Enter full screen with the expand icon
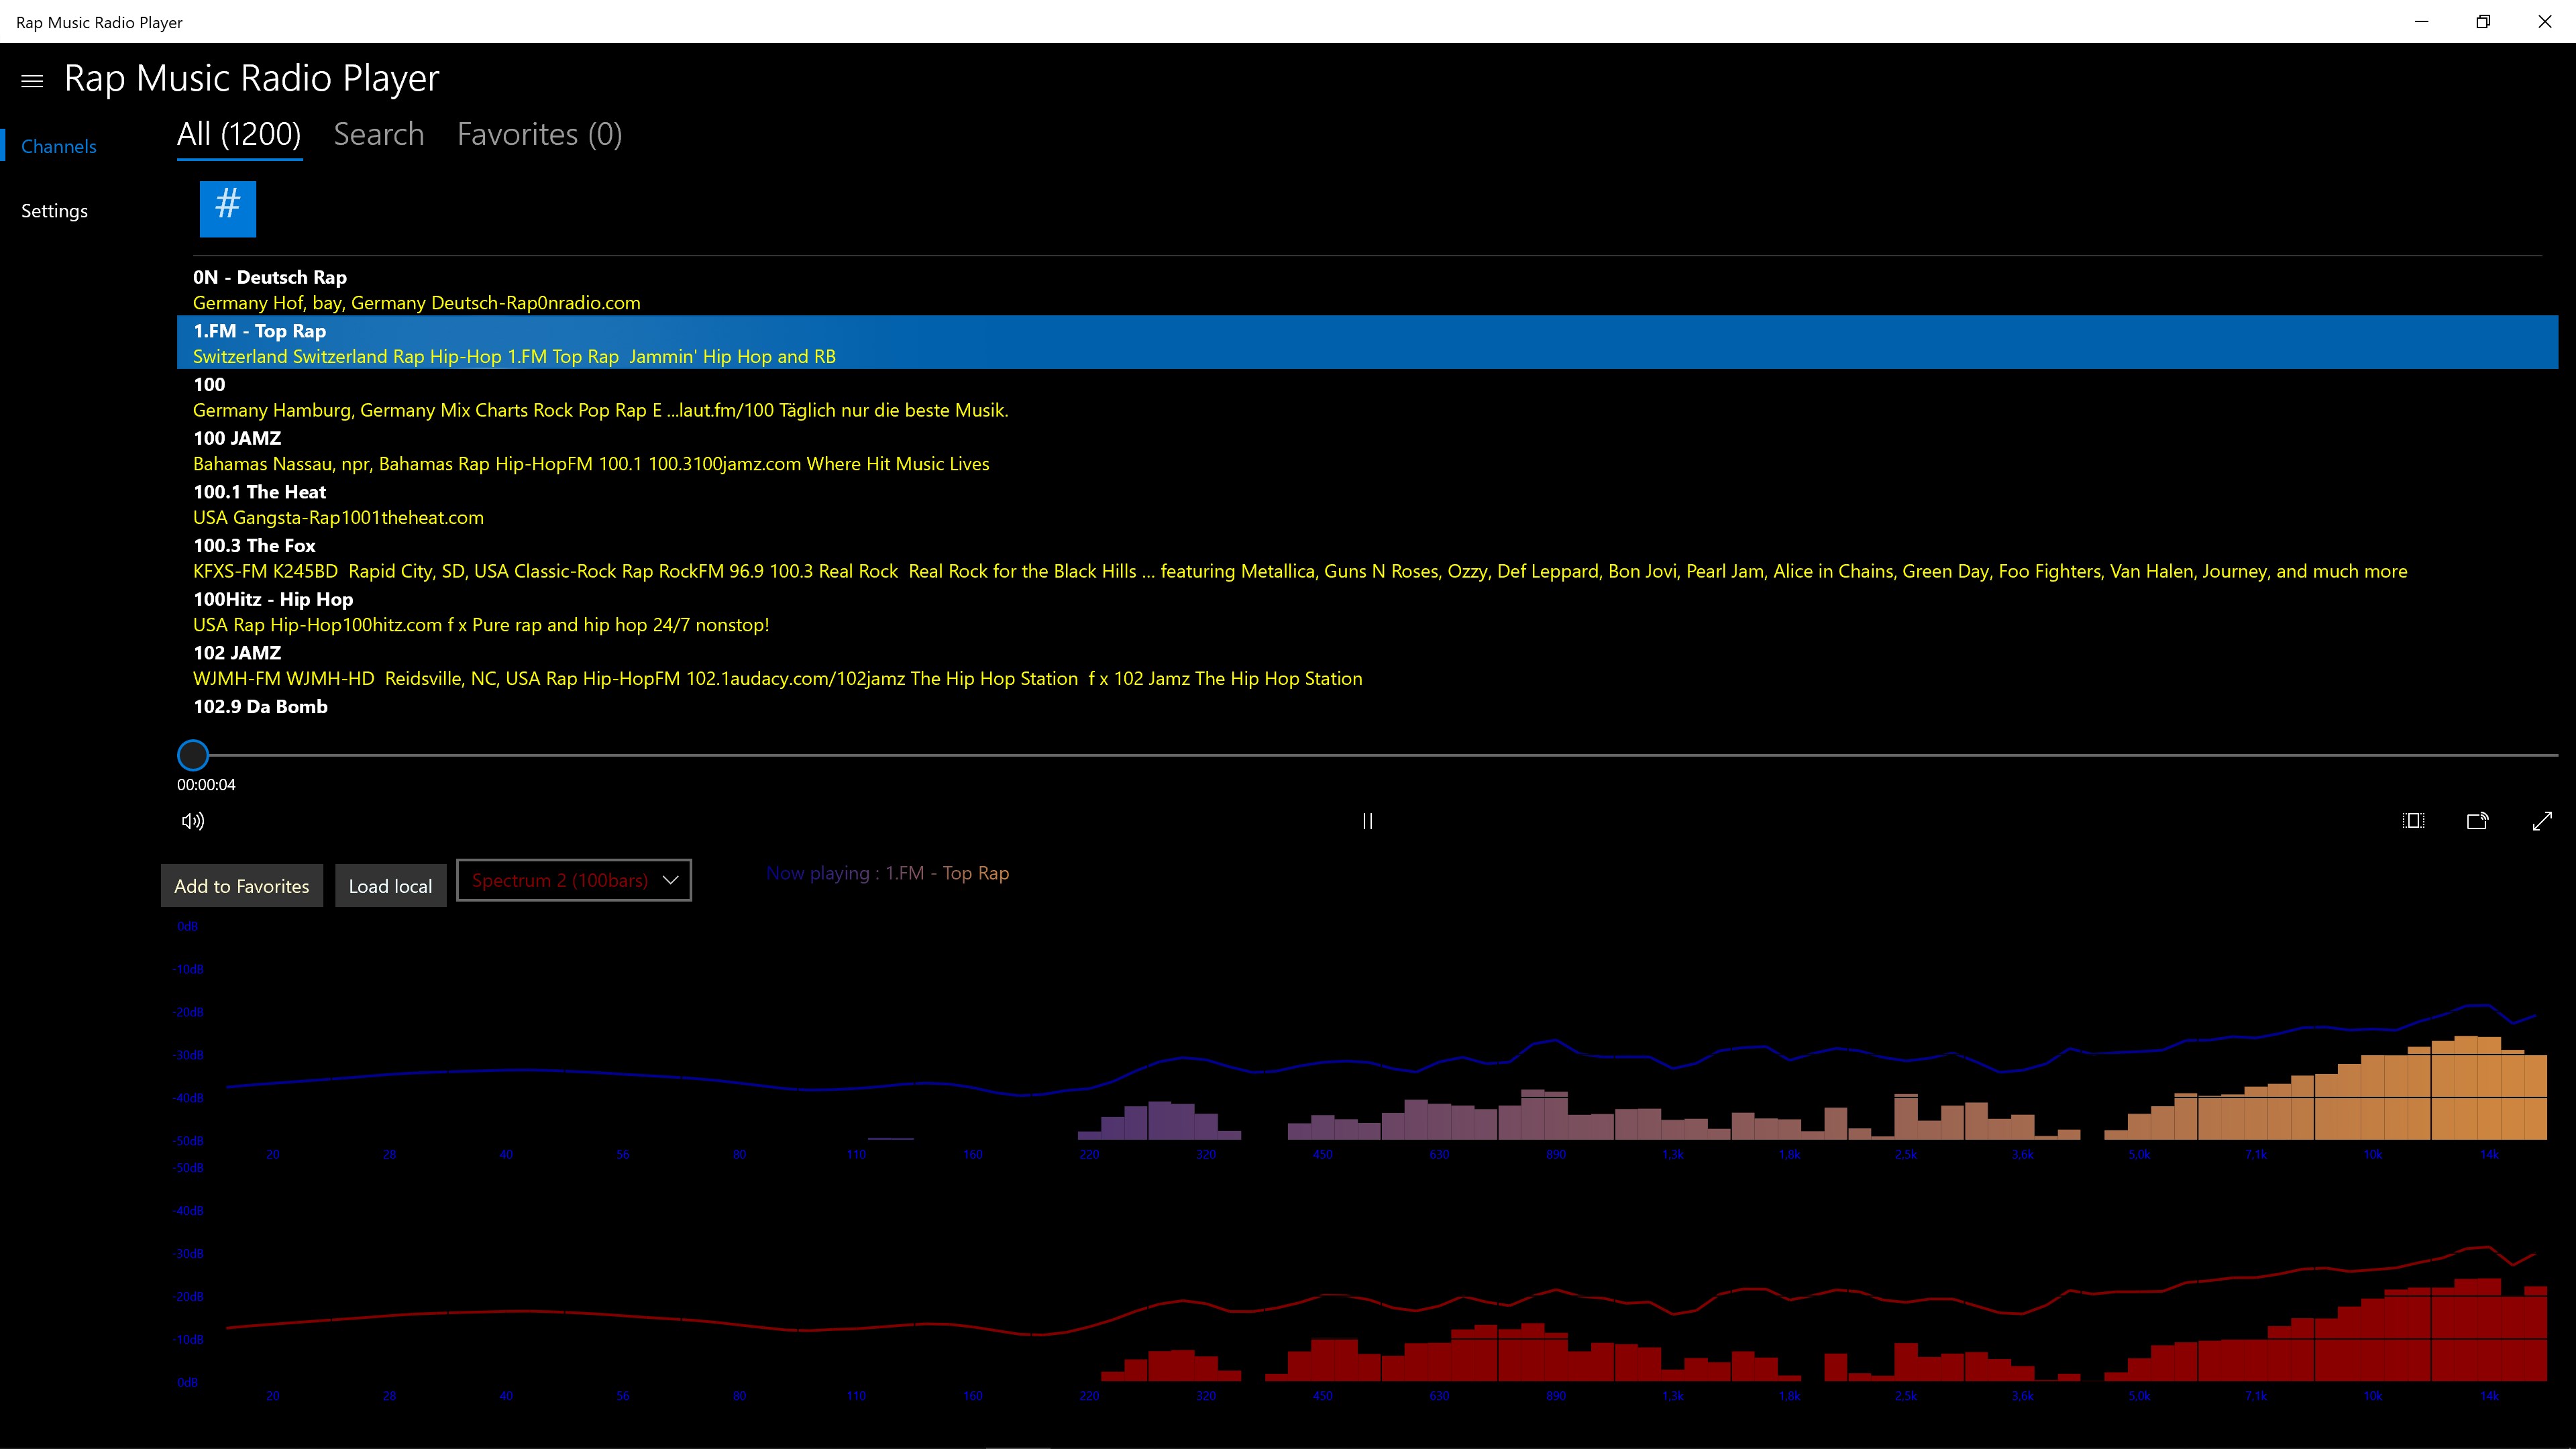 pos(2542,821)
